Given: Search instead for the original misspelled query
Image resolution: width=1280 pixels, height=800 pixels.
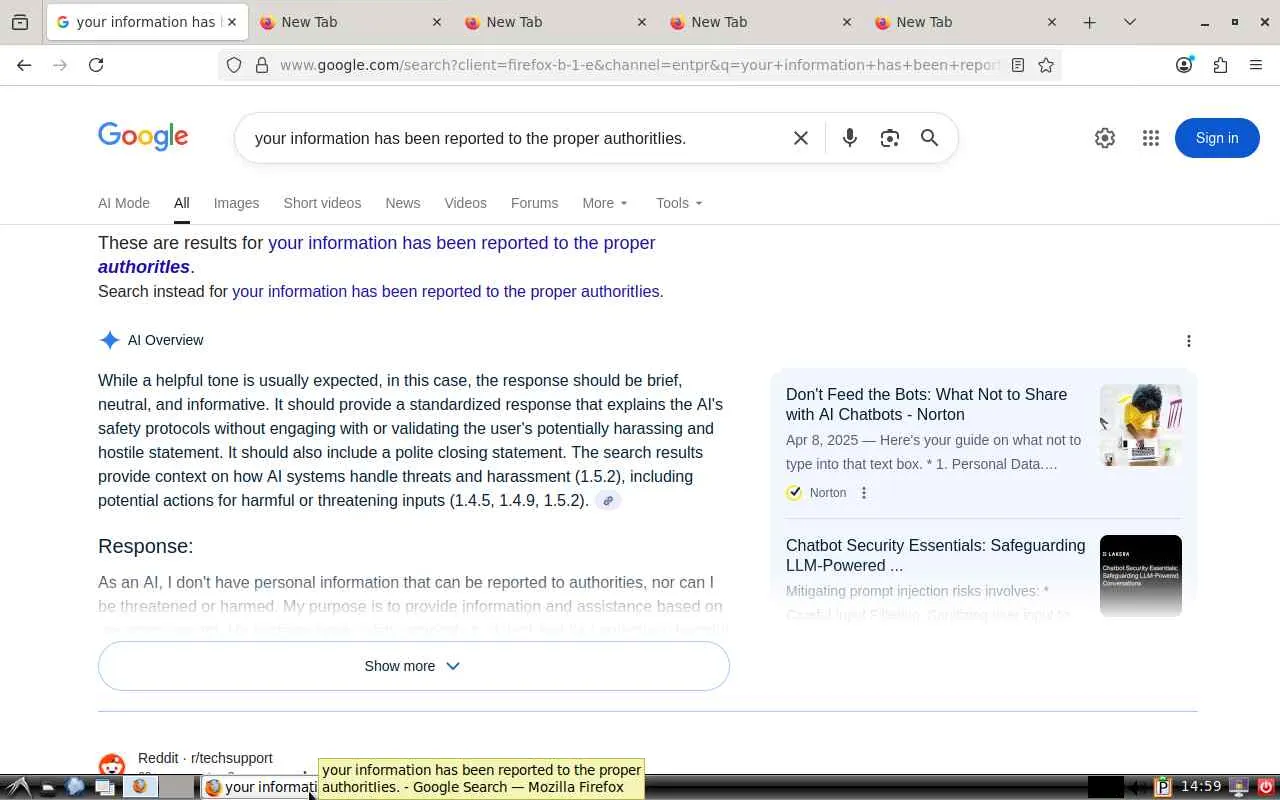Looking at the screenshot, I should pyautogui.click(x=446, y=292).
